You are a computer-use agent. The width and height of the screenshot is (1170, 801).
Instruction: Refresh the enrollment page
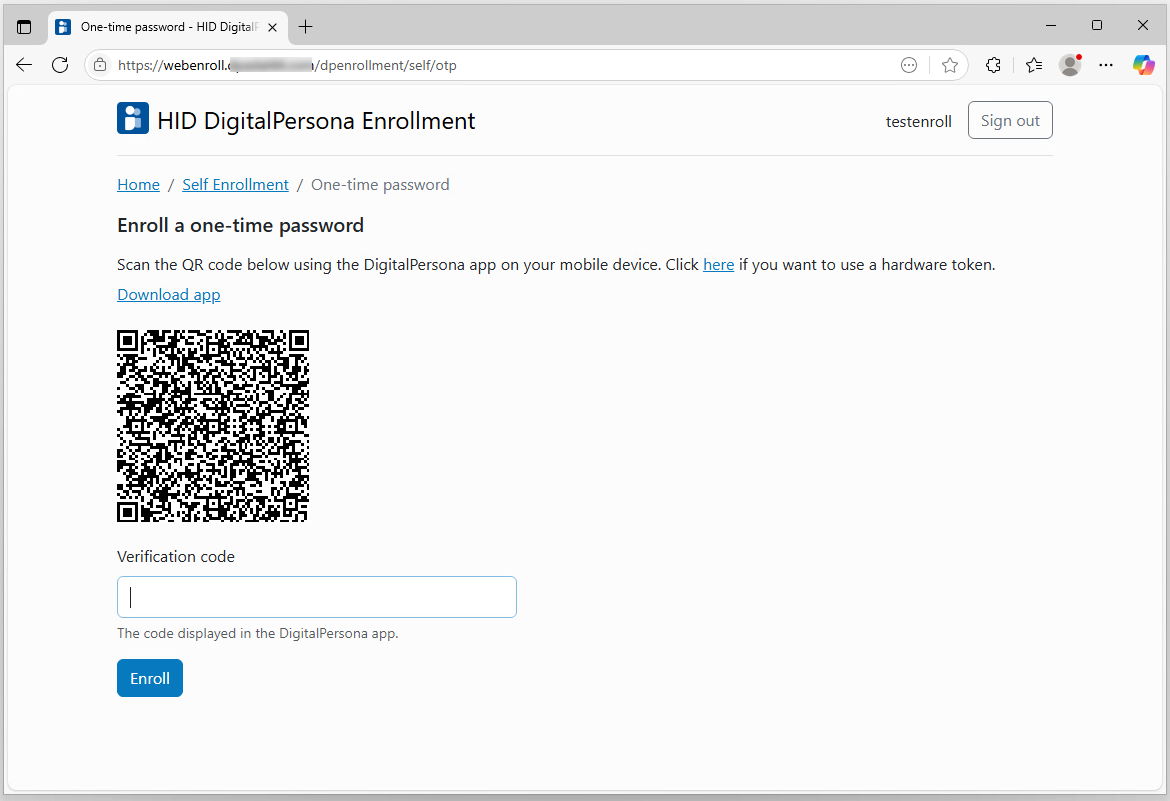(60, 65)
